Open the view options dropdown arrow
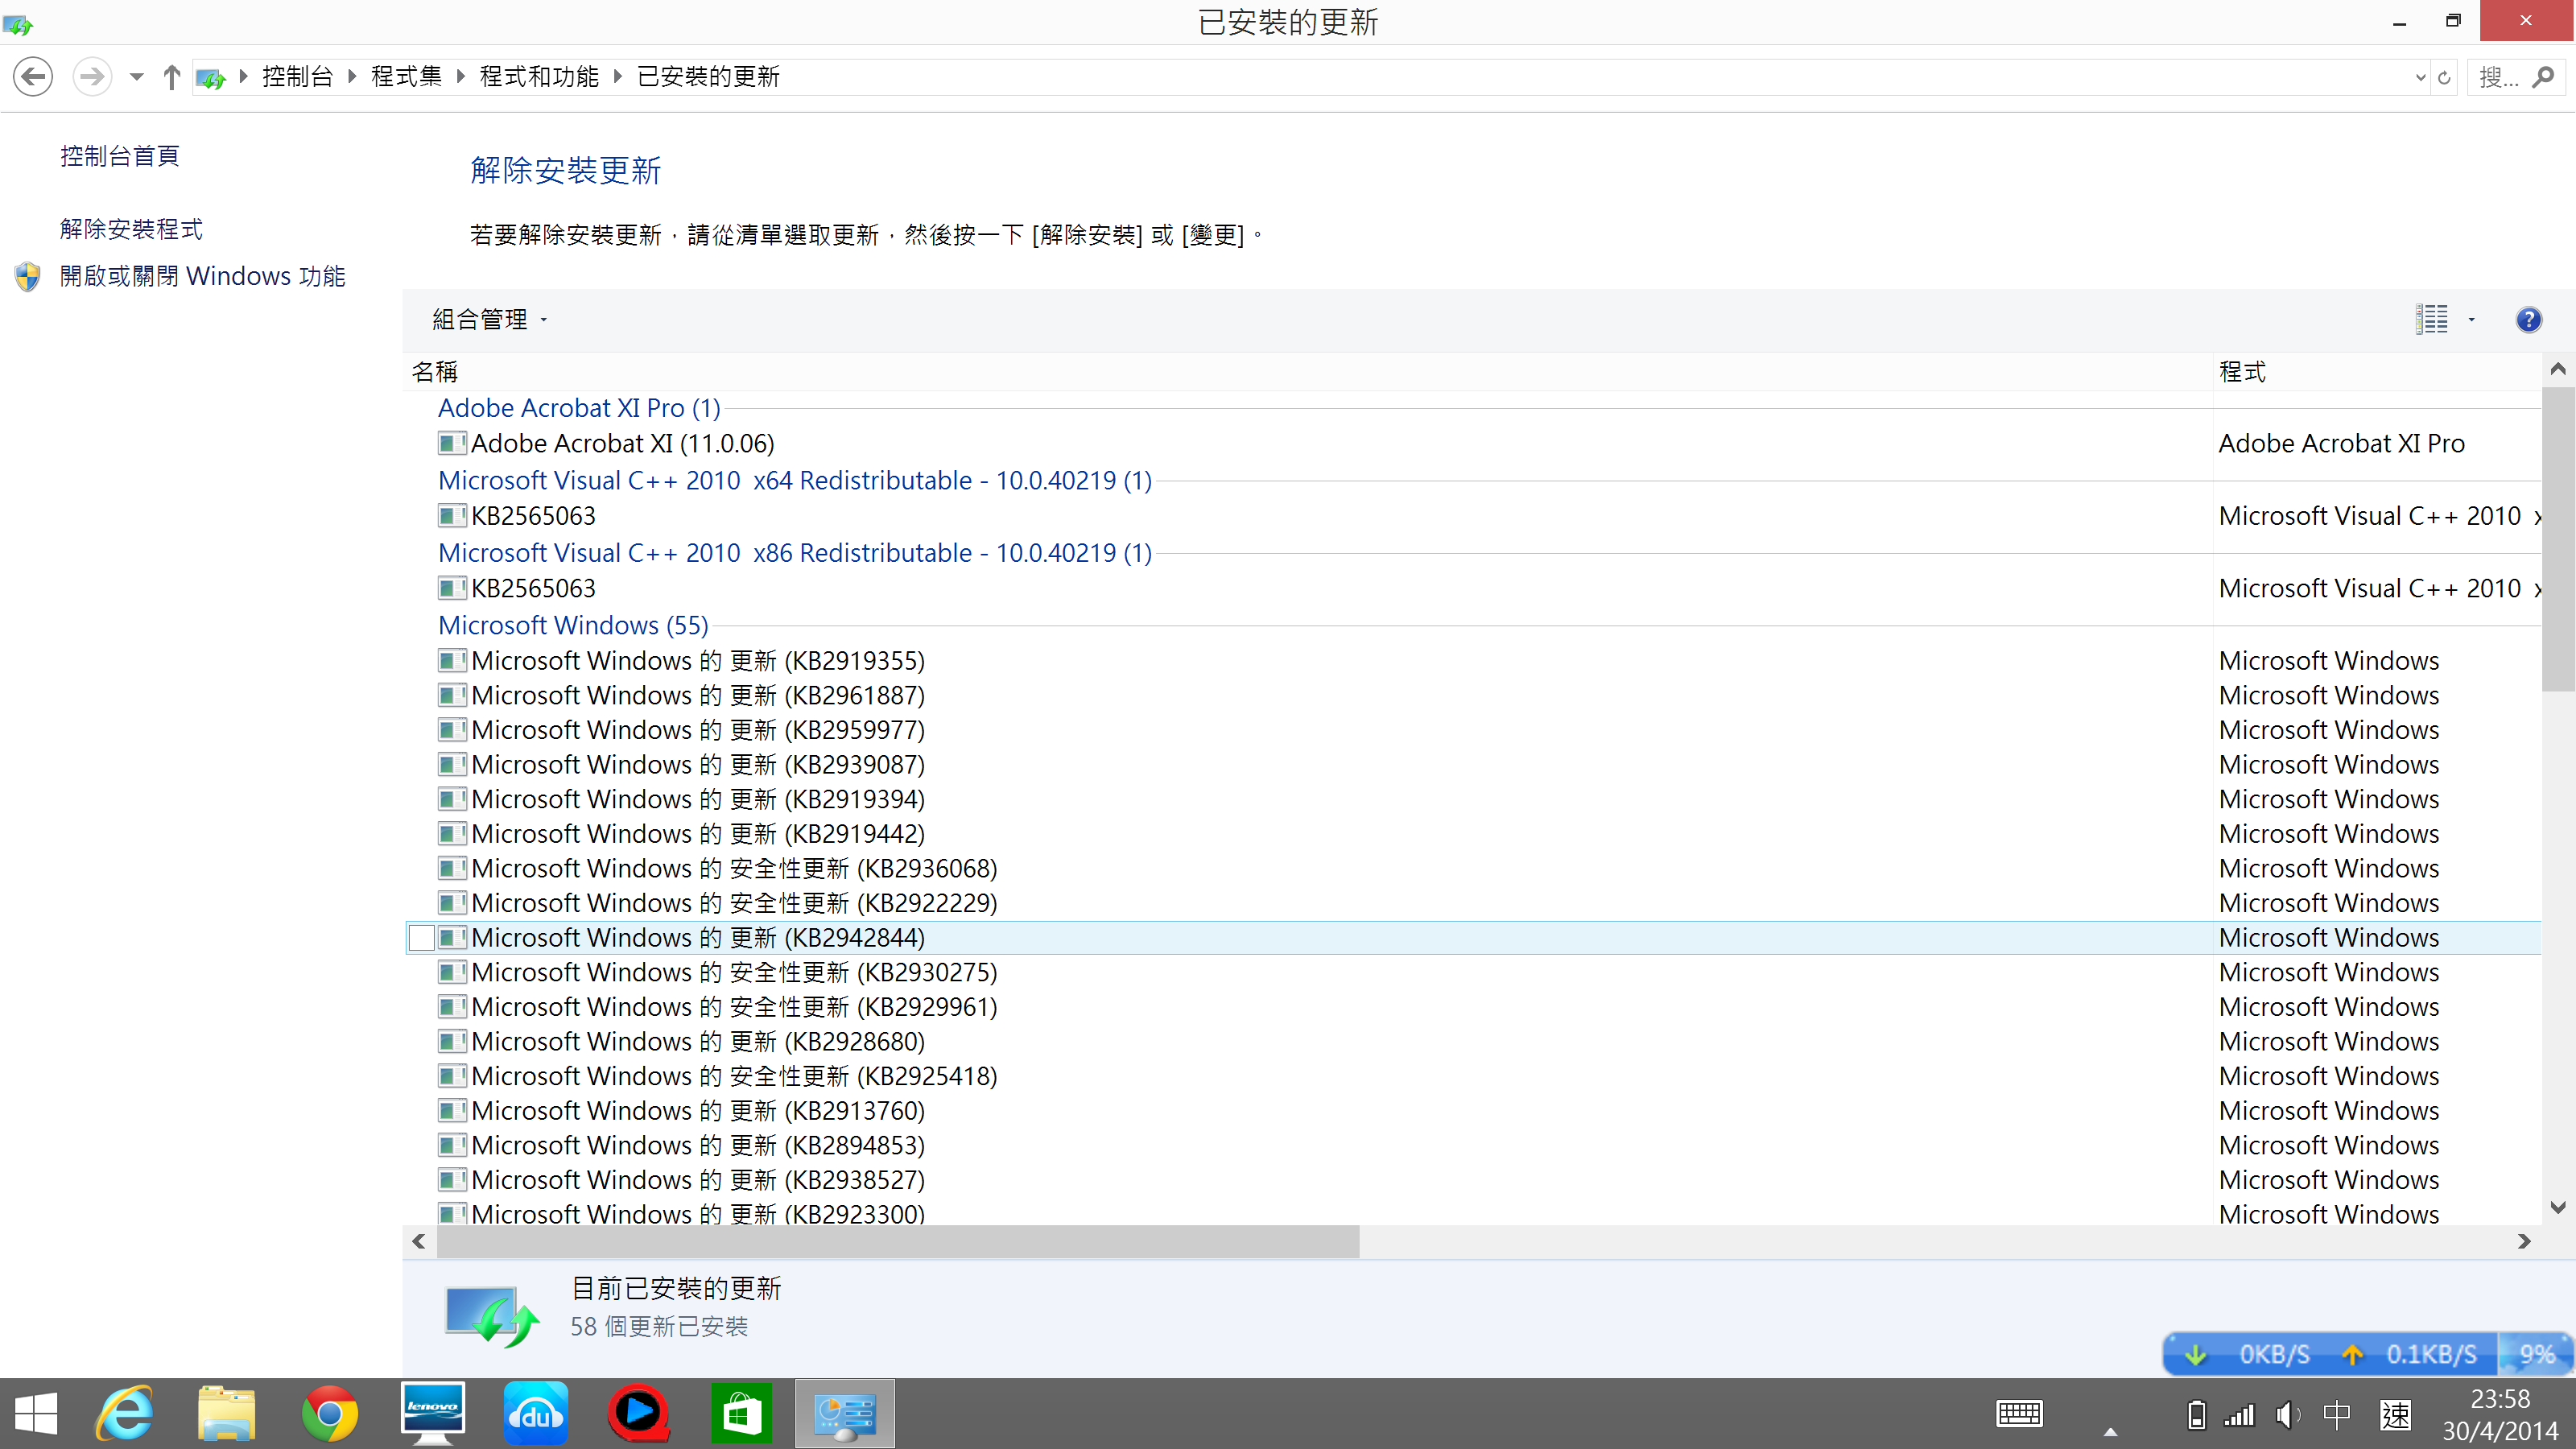The width and height of the screenshot is (2576, 1449). point(2471,320)
